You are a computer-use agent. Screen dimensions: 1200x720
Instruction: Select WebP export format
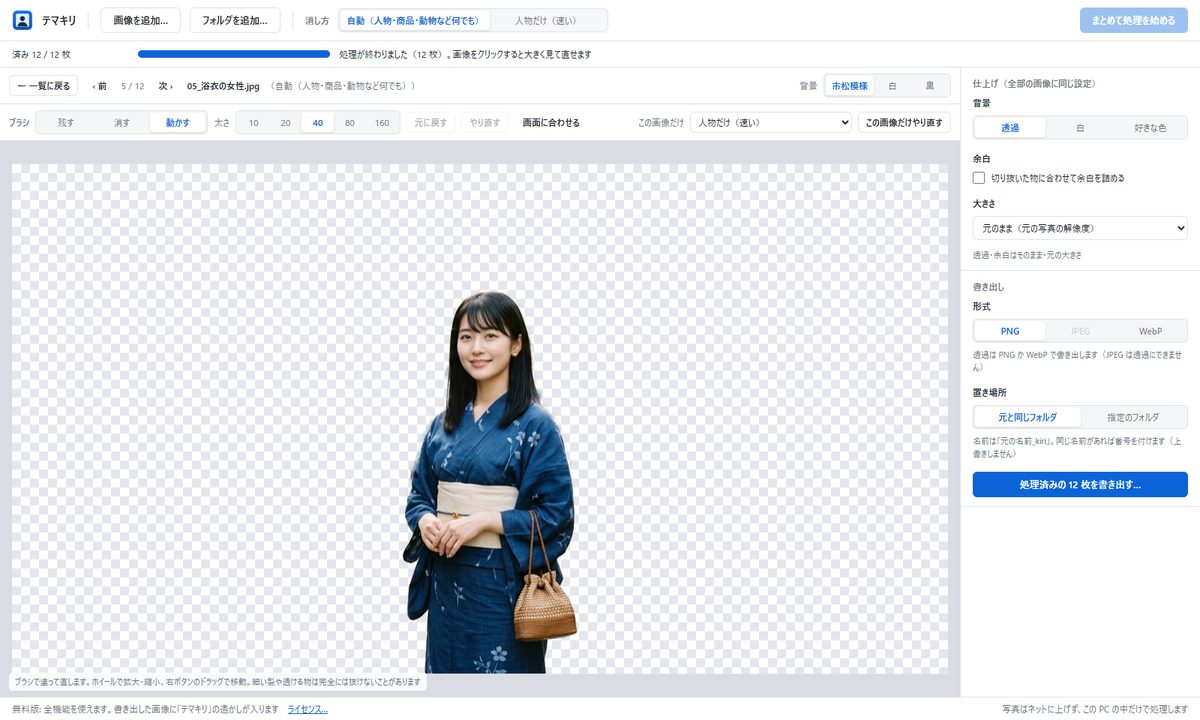tap(1150, 331)
